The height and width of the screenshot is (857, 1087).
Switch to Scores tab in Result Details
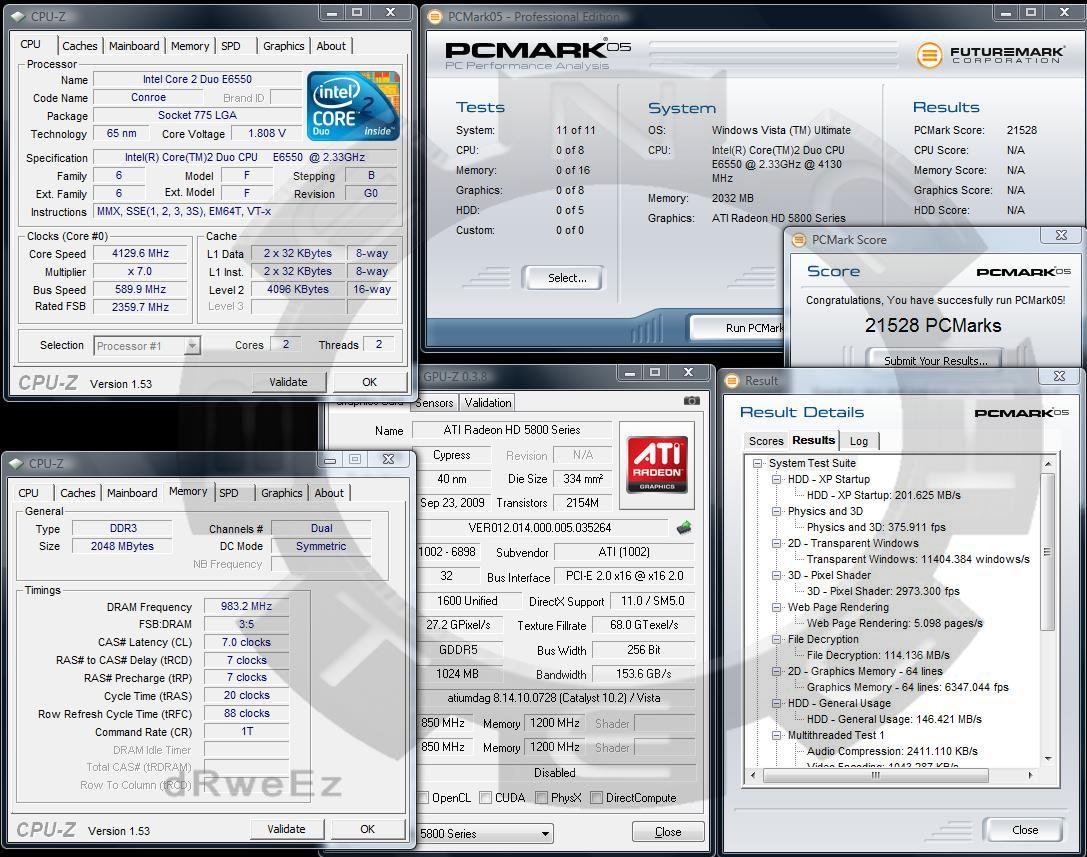tap(766, 441)
